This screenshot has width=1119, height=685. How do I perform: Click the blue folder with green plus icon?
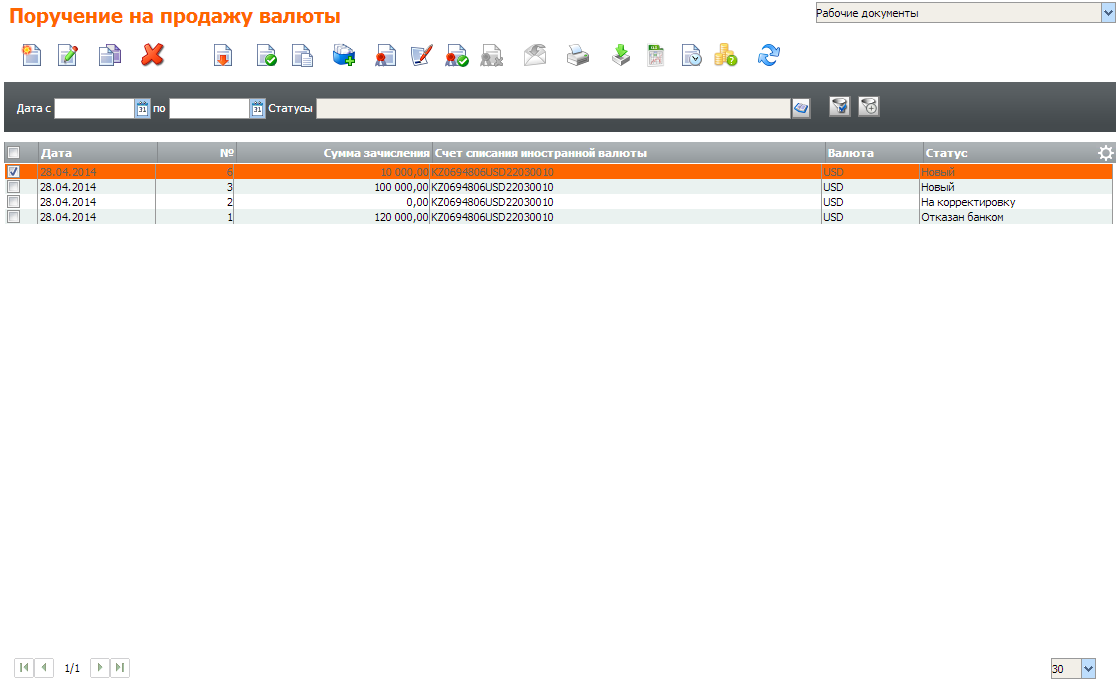(343, 55)
